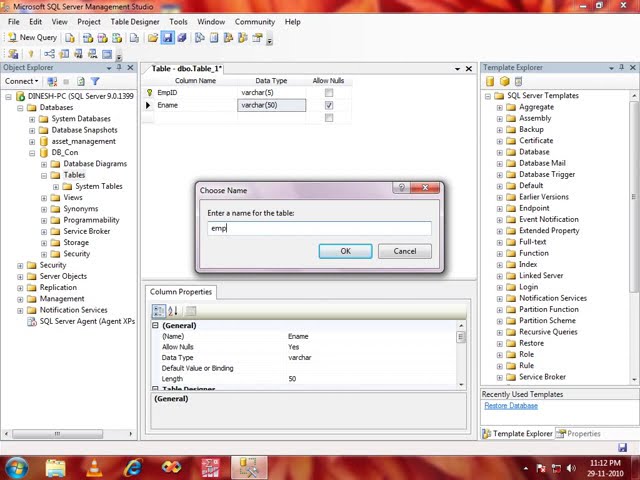Click the volume icon in the system tray

571,468
